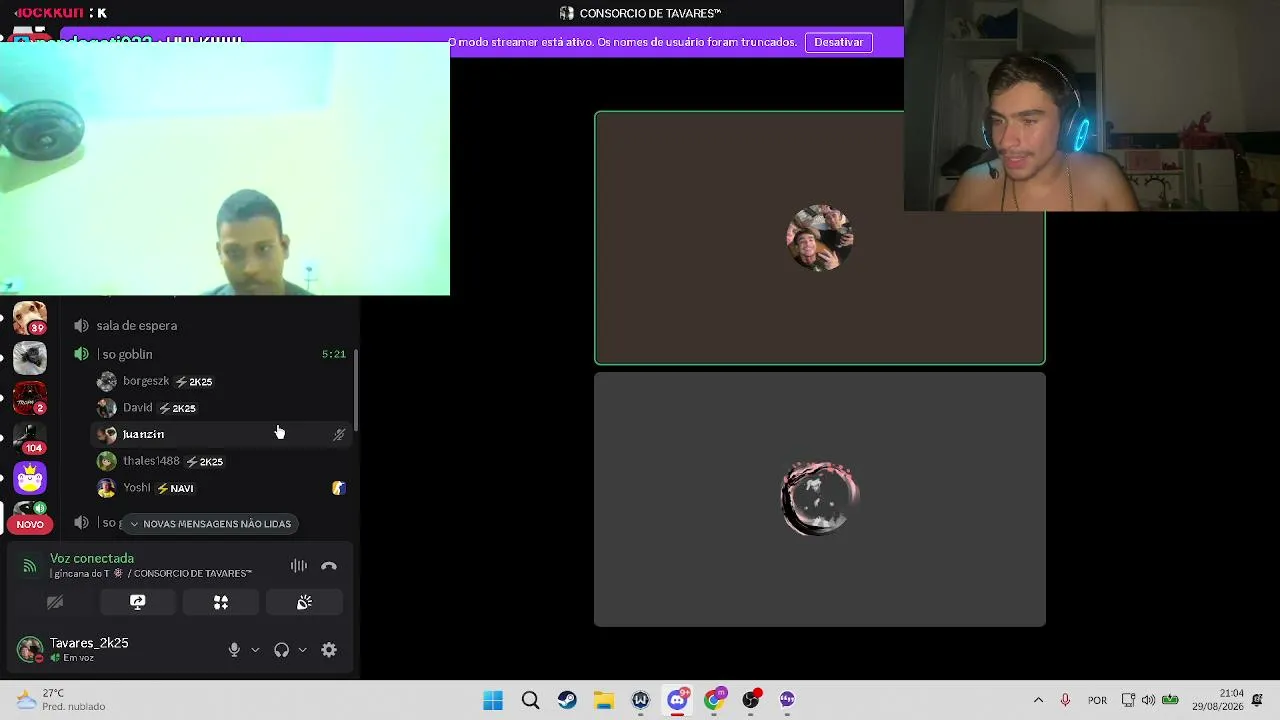Click the Desativar button in streamer banner
This screenshot has width=1280, height=720.
[838, 42]
